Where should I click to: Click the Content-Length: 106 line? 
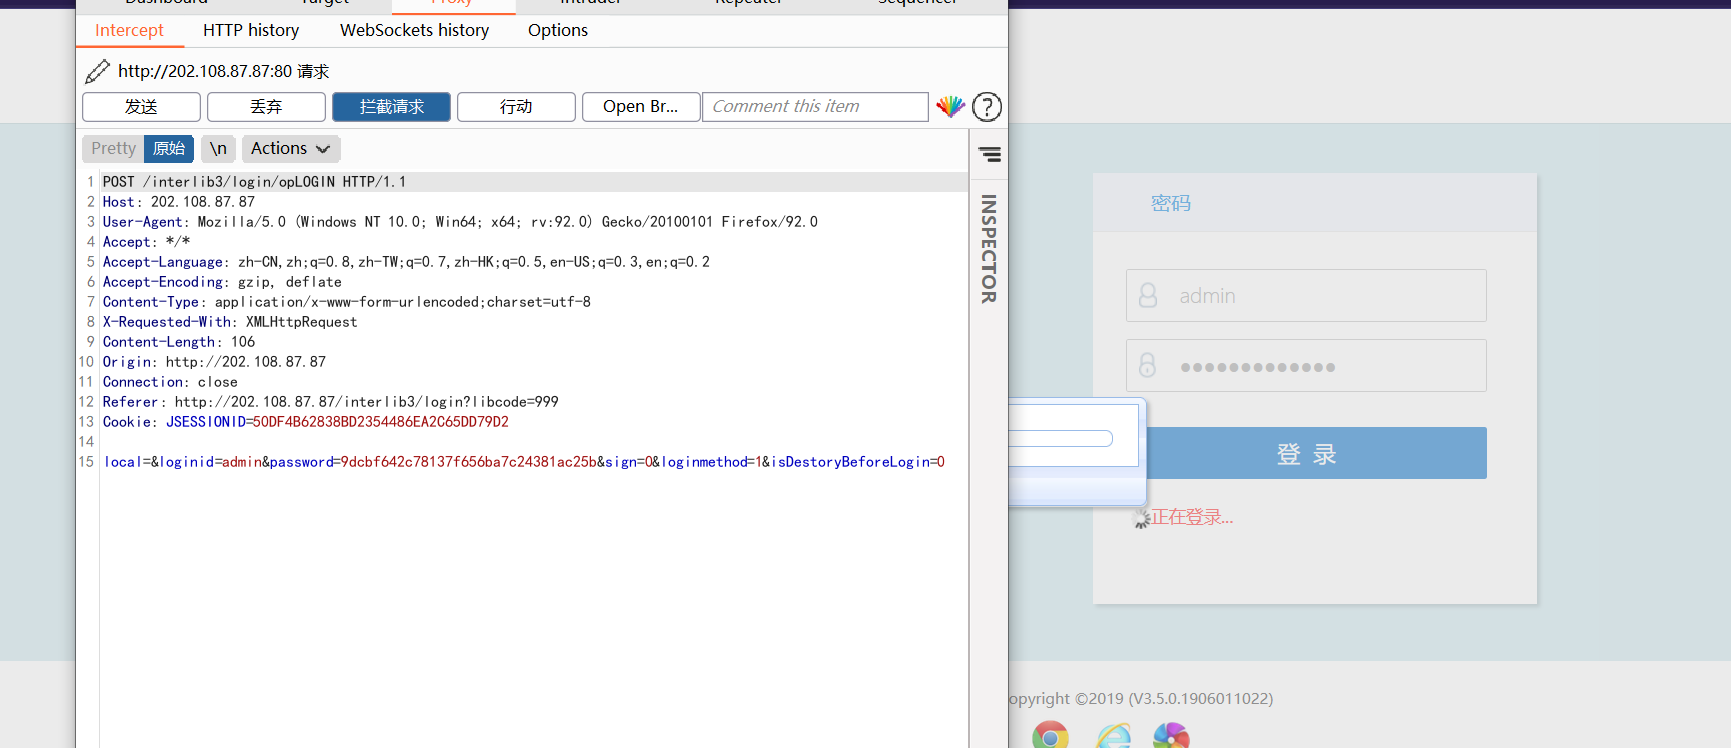[x=179, y=342]
